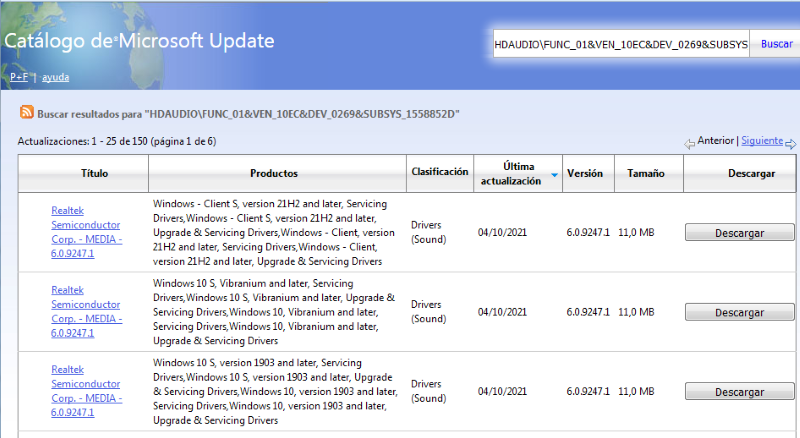The image size is (800, 438).
Task: Sort by Última actualización column
Action: pyautogui.click(x=508, y=172)
